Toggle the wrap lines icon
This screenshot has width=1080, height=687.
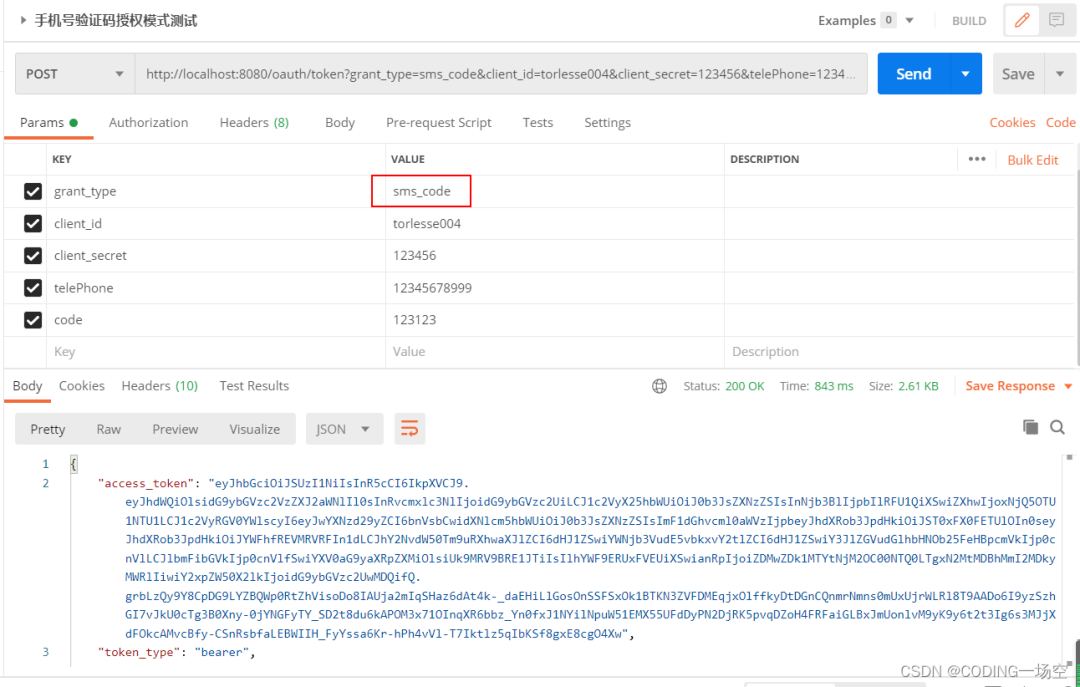tap(409, 429)
